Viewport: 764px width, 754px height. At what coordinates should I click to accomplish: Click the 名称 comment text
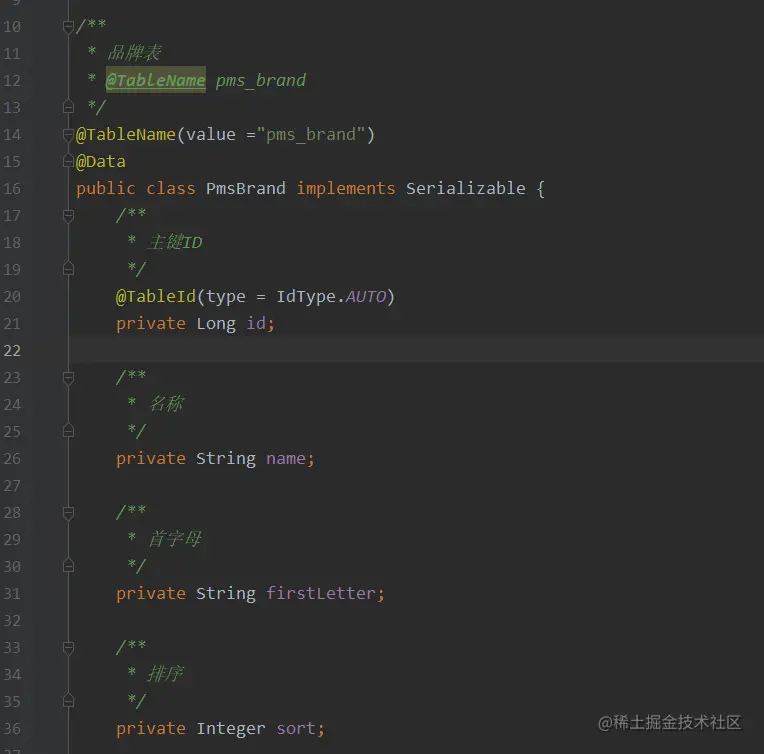point(166,404)
